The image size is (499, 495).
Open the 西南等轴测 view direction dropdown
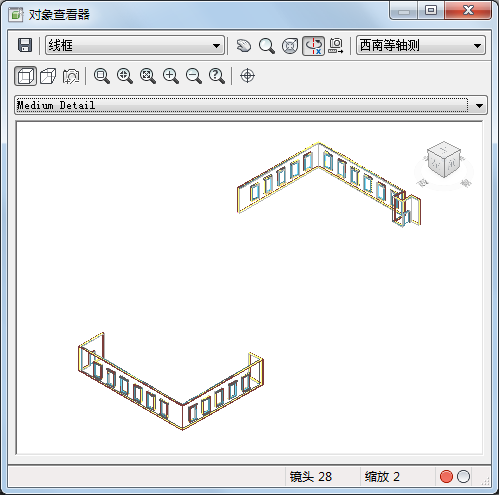coord(421,45)
